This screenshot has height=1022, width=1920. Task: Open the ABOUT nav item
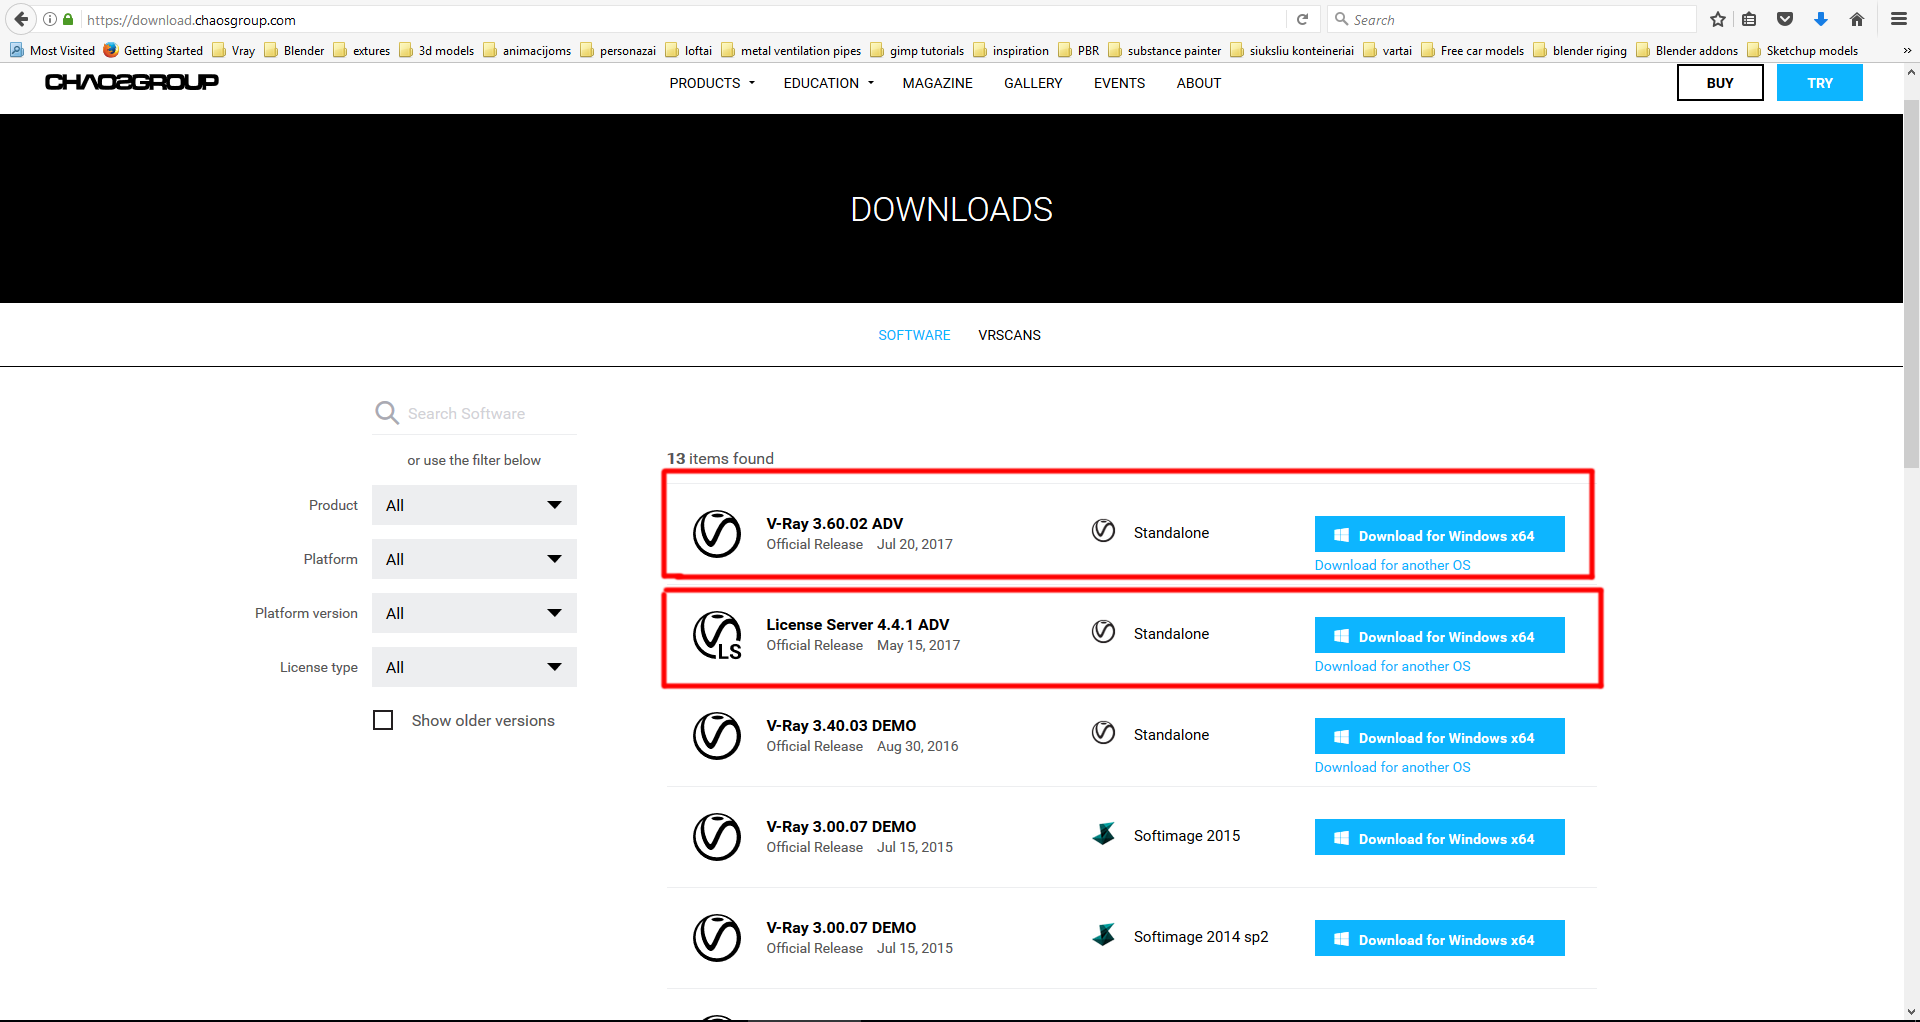click(1198, 83)
